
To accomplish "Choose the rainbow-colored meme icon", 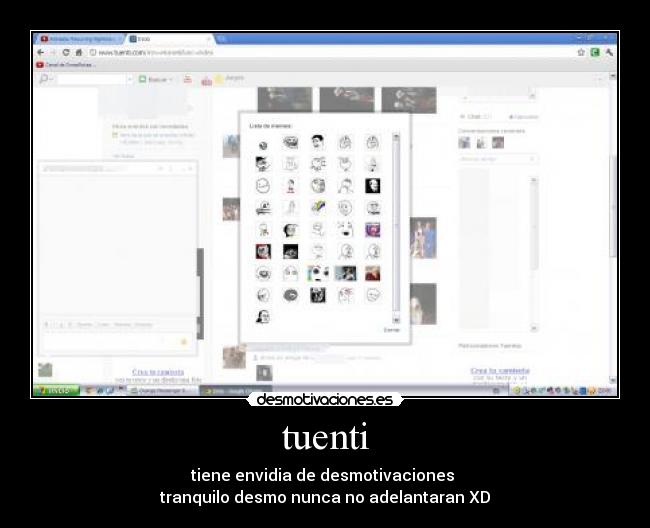I will (318, 208).
